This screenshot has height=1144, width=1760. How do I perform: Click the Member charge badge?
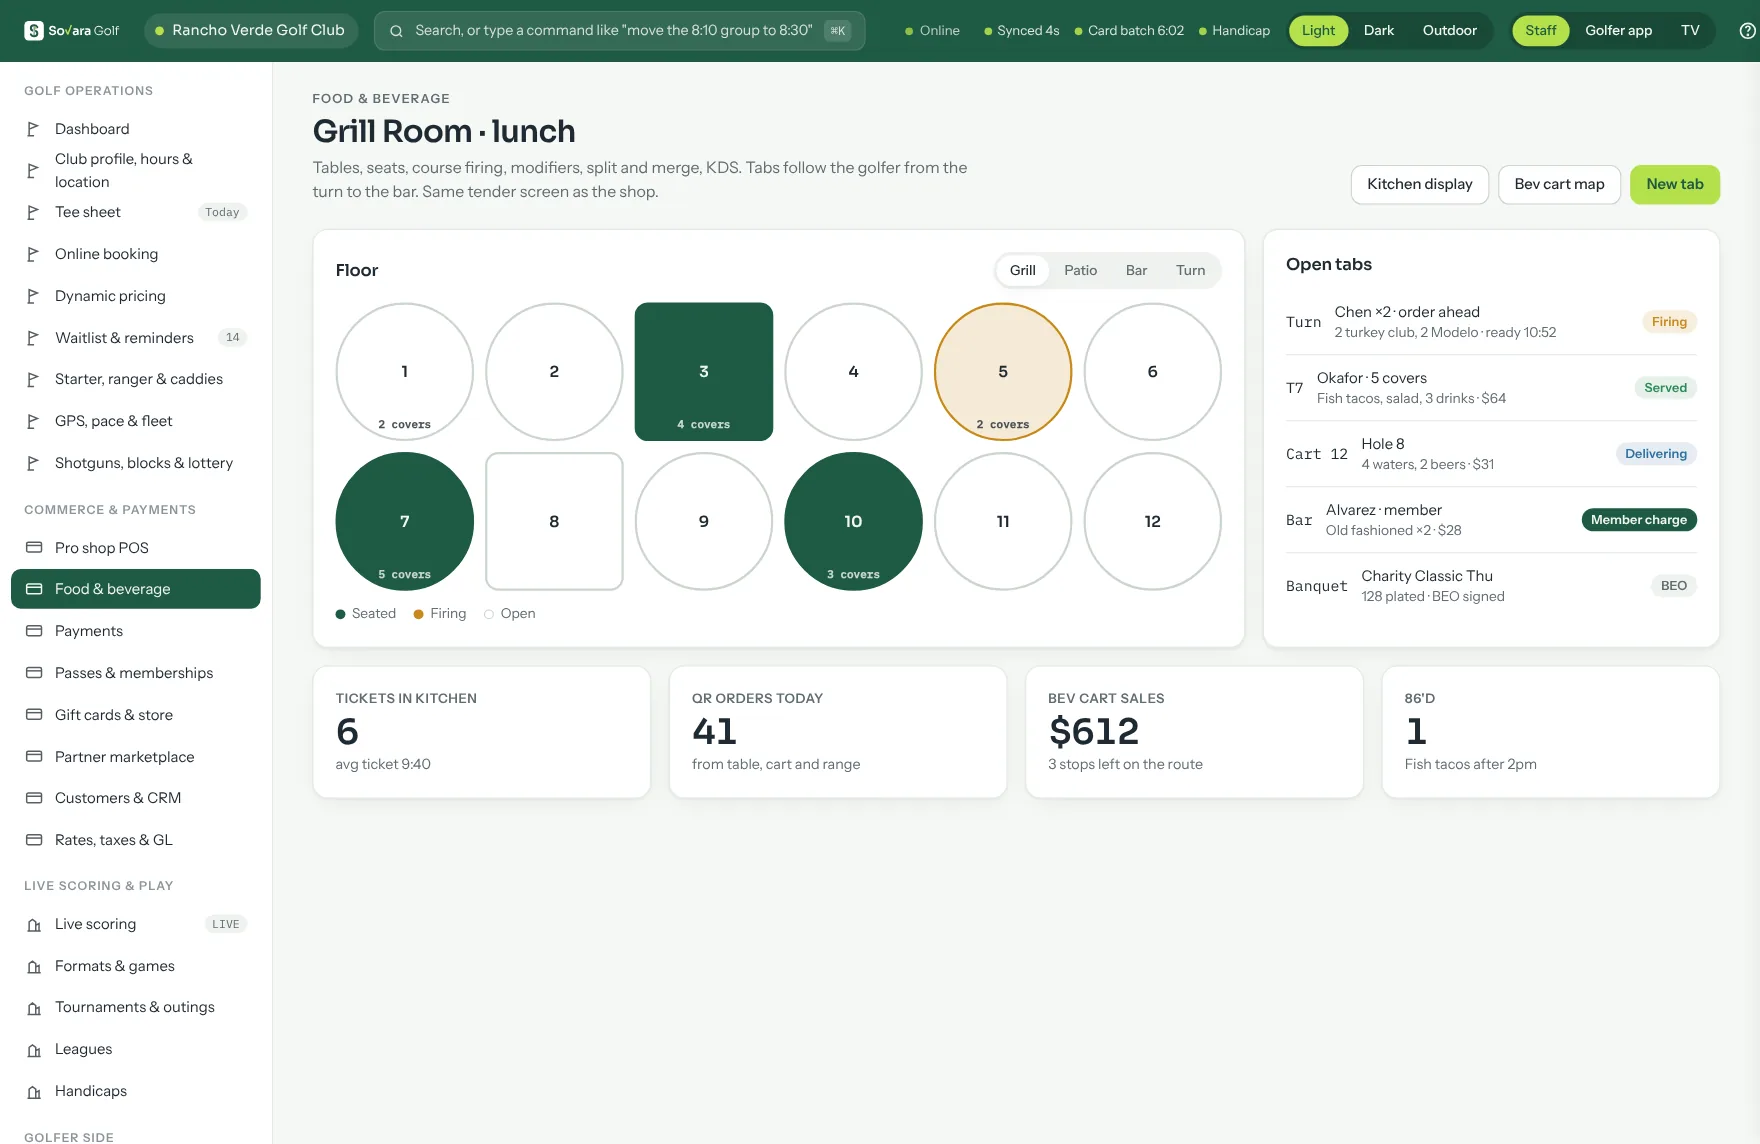coord(1638,520)
